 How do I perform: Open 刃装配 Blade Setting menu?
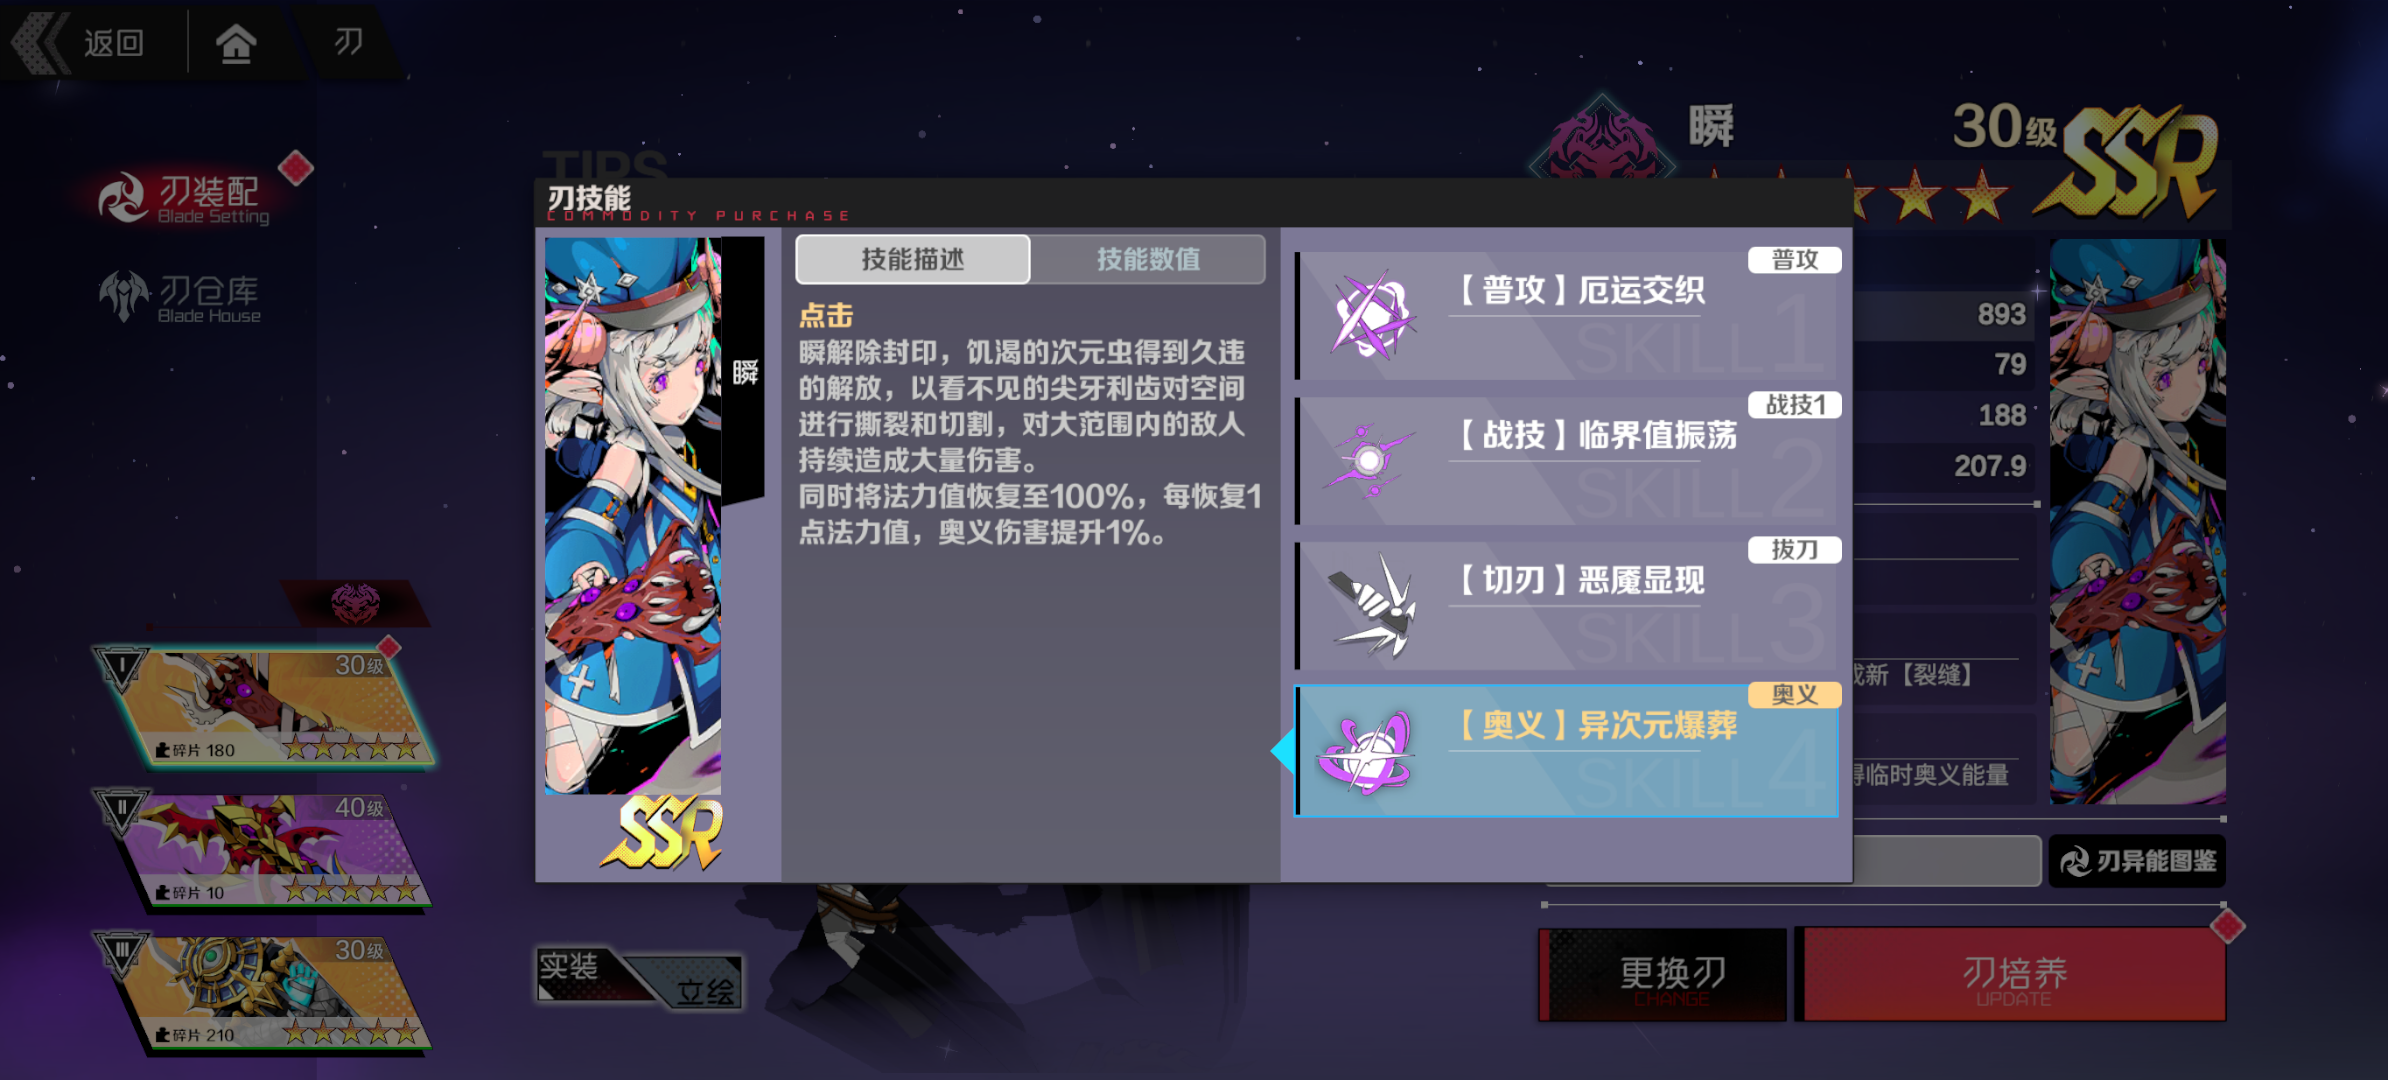[x=185, y=198]
